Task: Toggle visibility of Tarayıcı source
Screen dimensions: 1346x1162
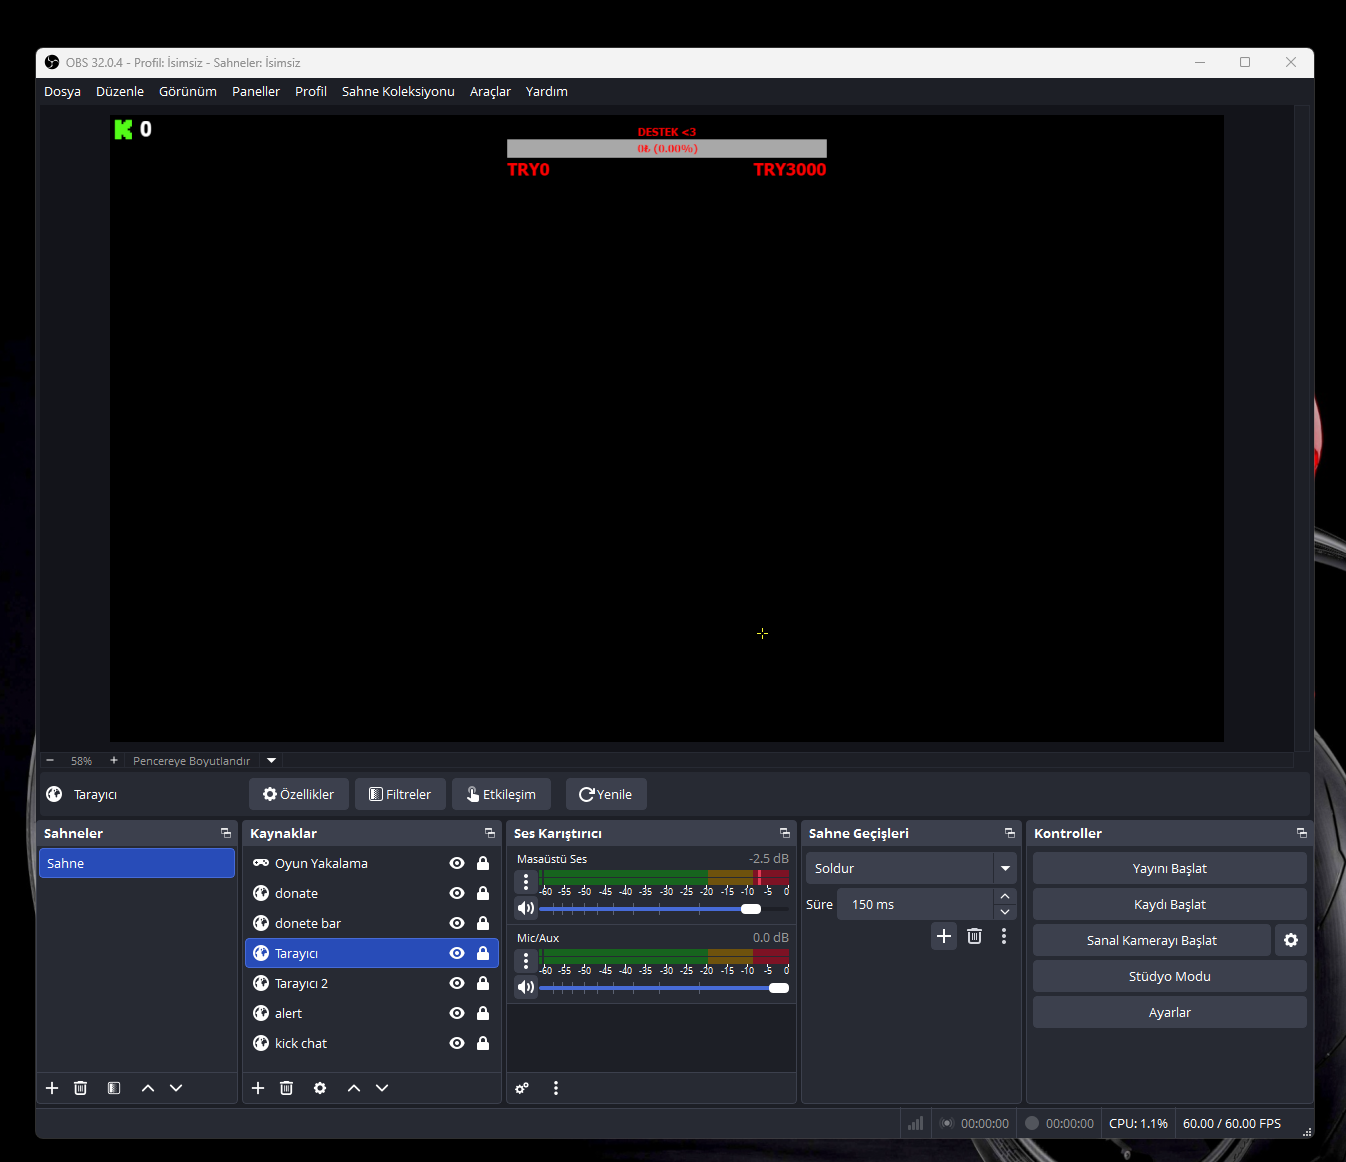Action: (457, 953)
